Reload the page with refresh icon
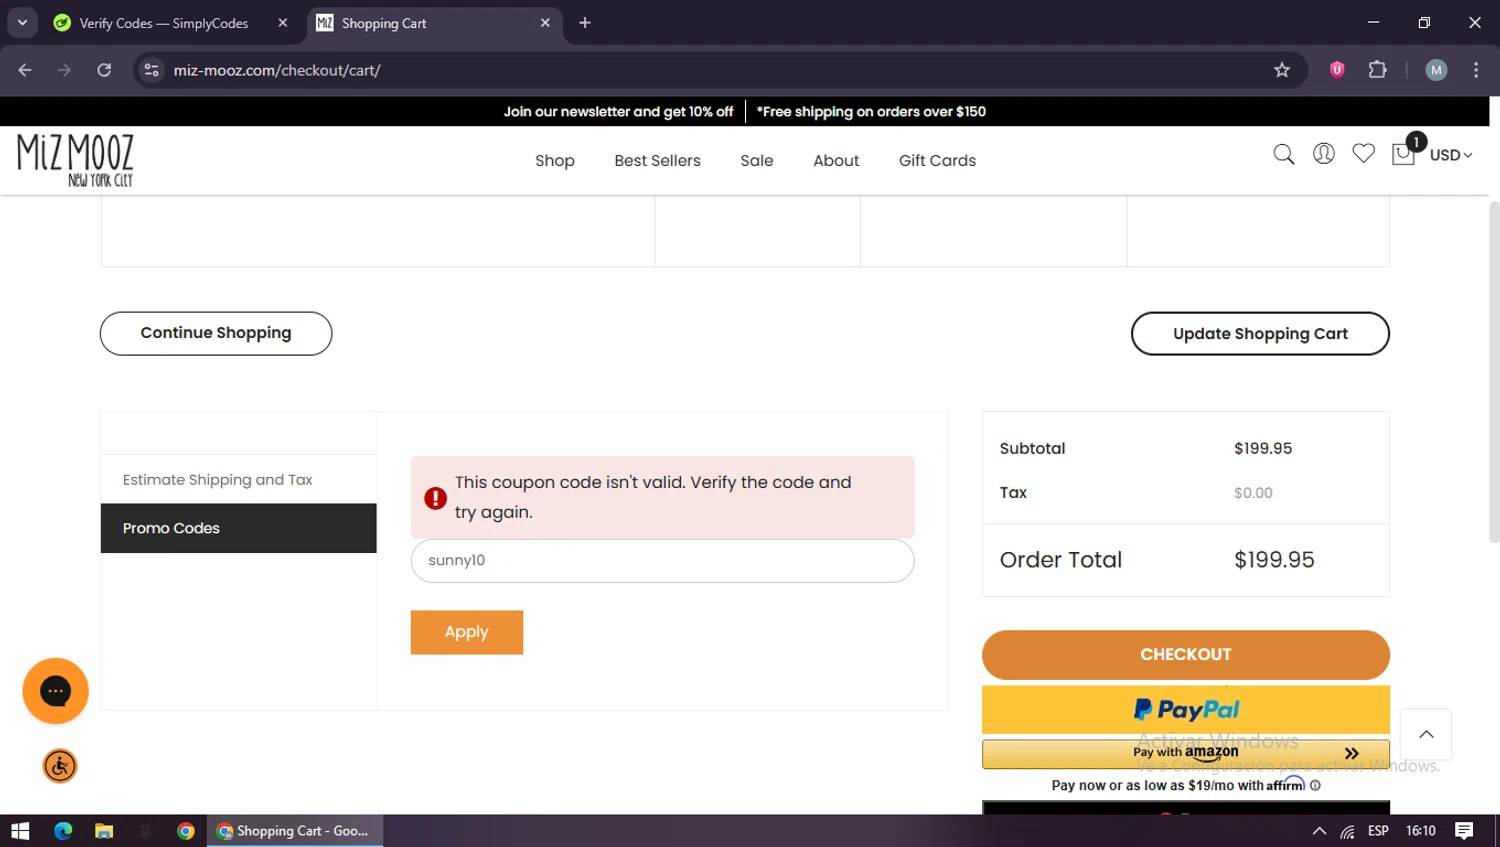The height and width of the screenshot is (847, 1500). click(104, 70)
